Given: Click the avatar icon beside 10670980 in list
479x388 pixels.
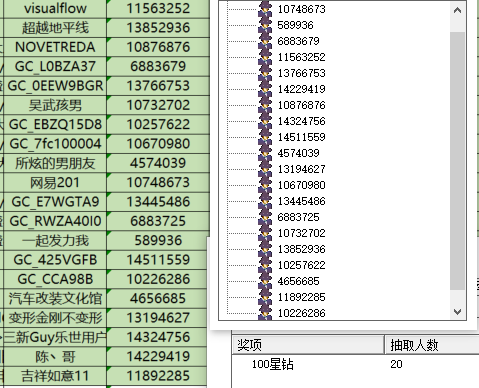Looking at the screenshot, I should [x=265, y=185].
